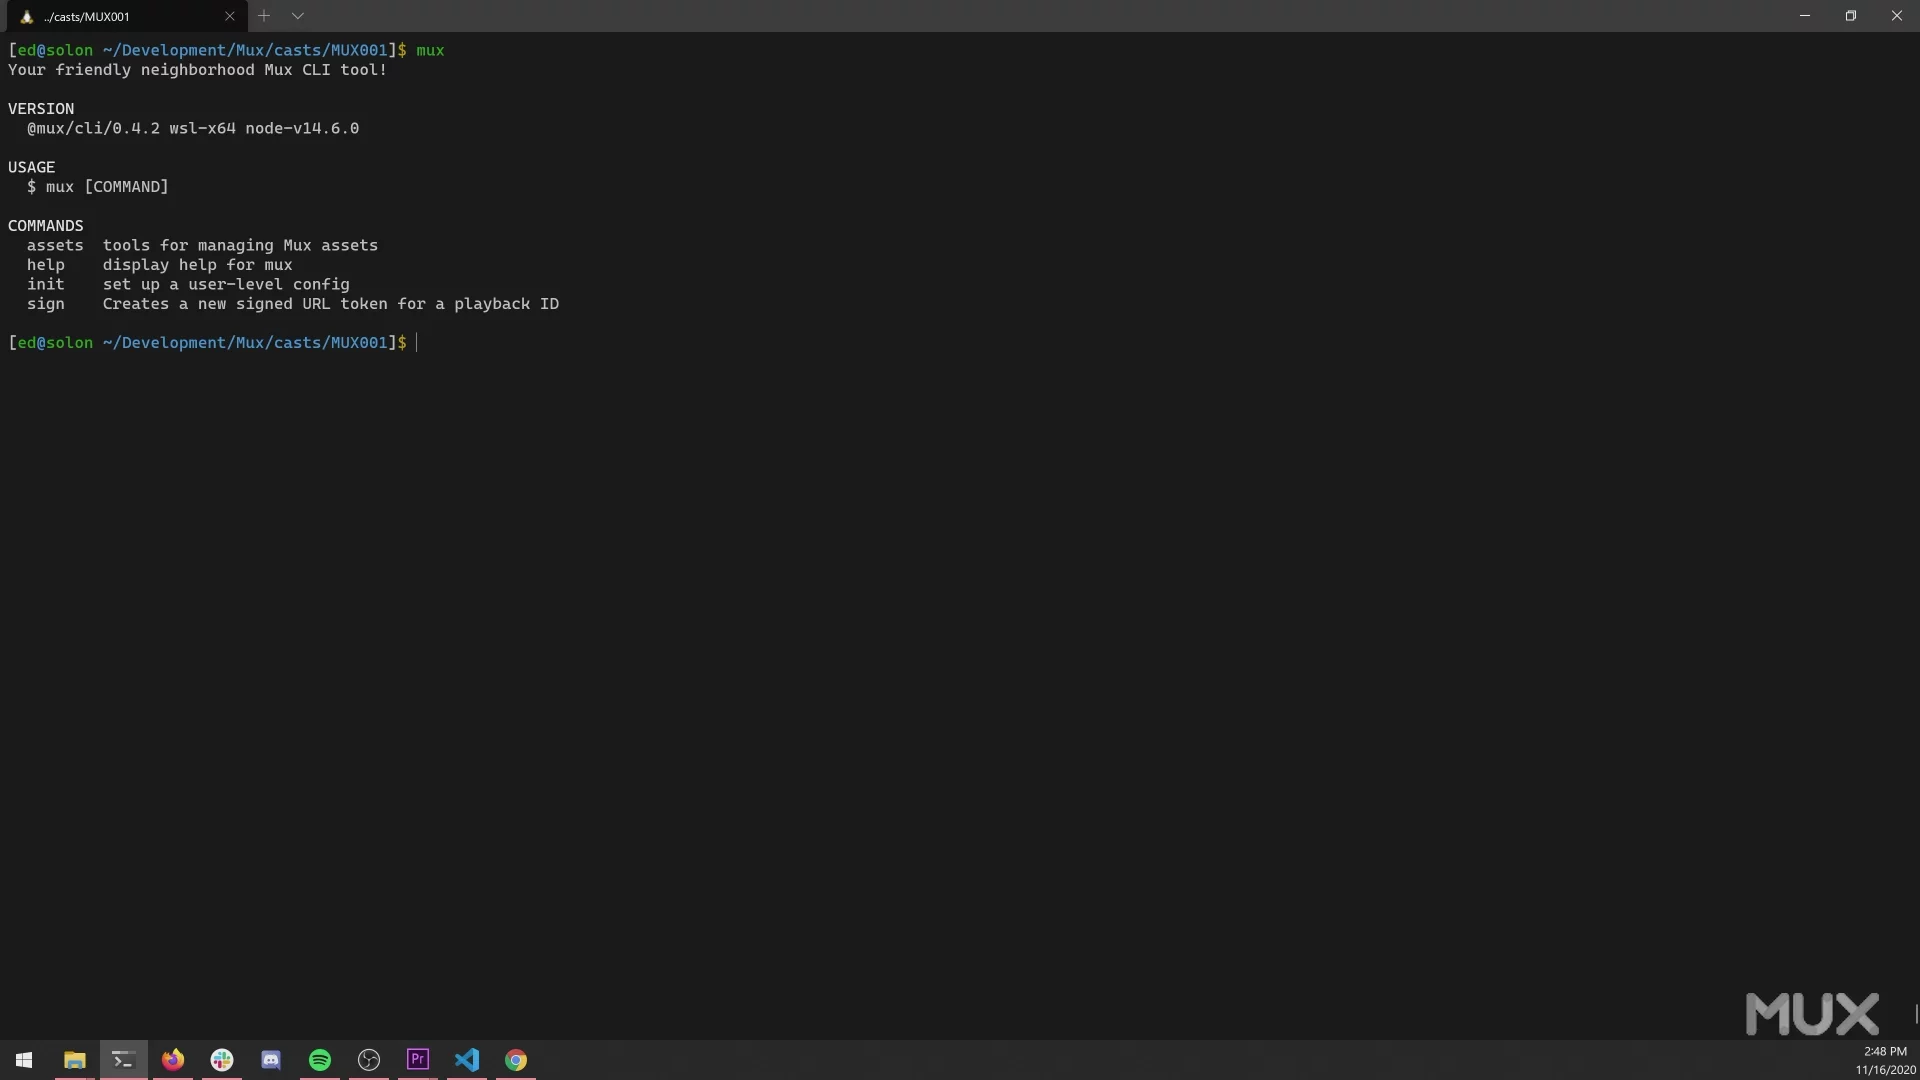Close the terminal window

(1897, 16)
